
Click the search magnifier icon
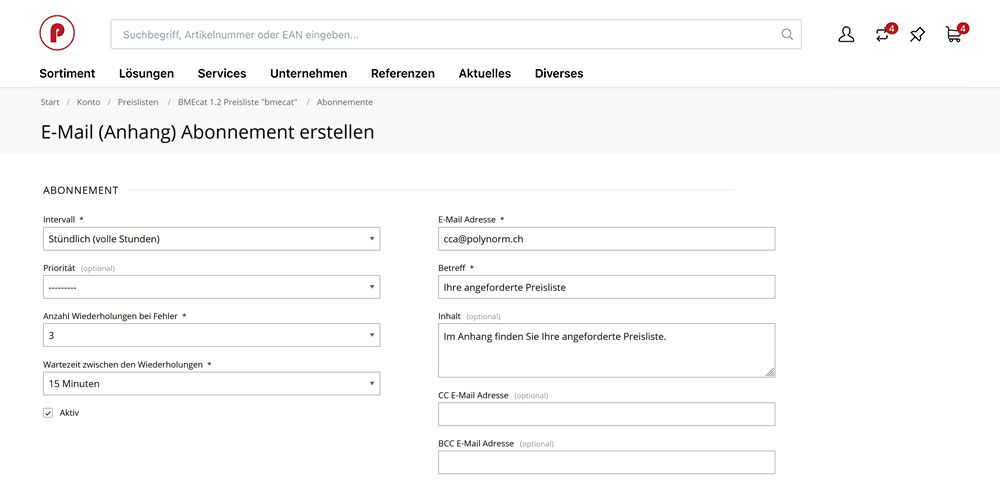click(788, 34)
